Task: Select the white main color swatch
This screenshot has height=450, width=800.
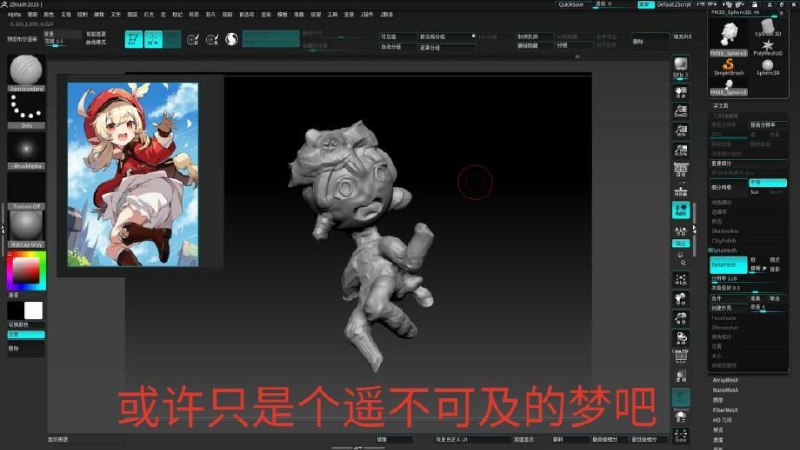Action: (34, 311)
